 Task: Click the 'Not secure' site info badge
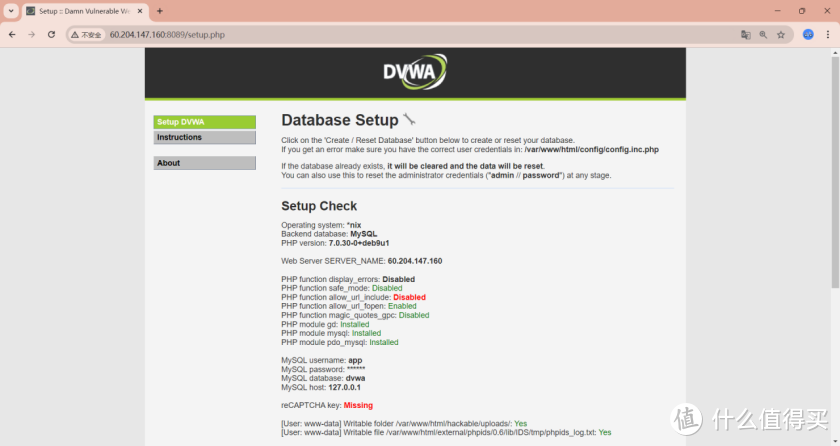coord(86,34)
